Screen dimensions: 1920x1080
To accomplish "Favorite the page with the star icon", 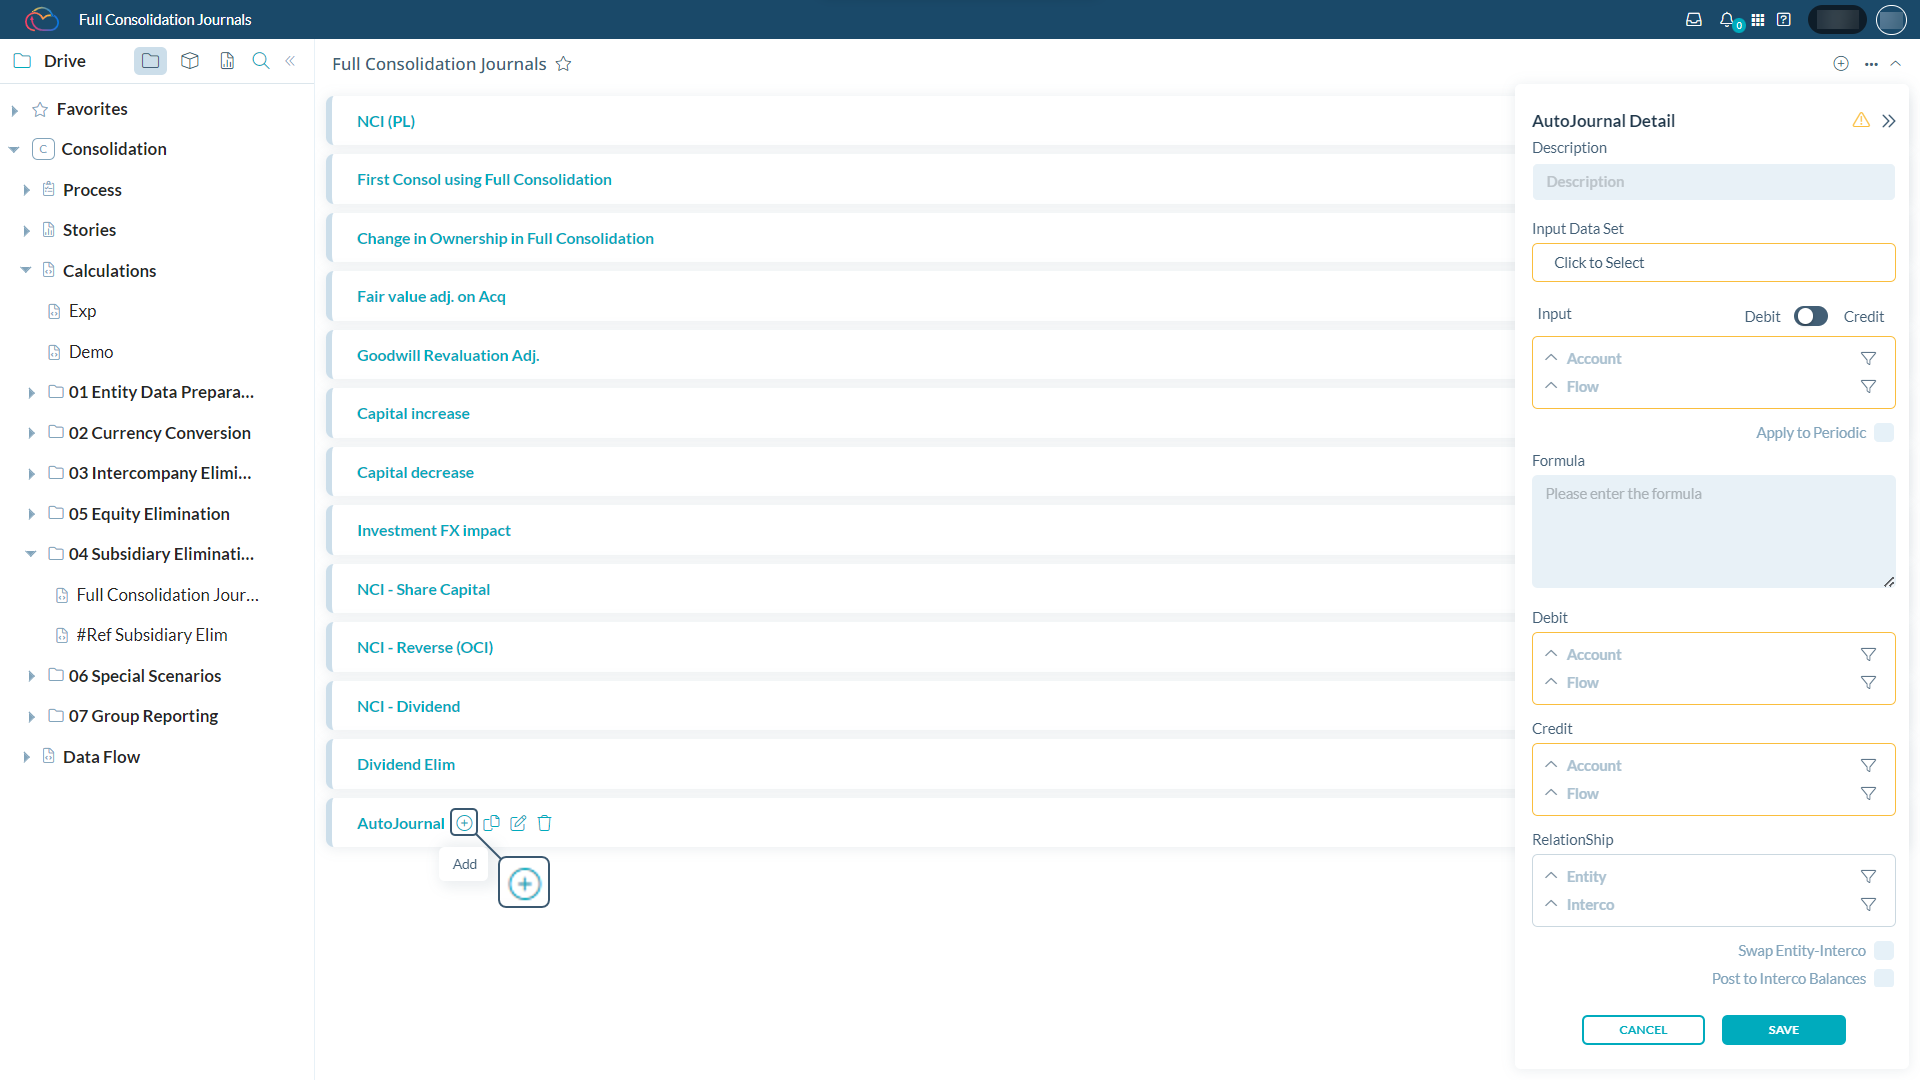I will (564, 64).
